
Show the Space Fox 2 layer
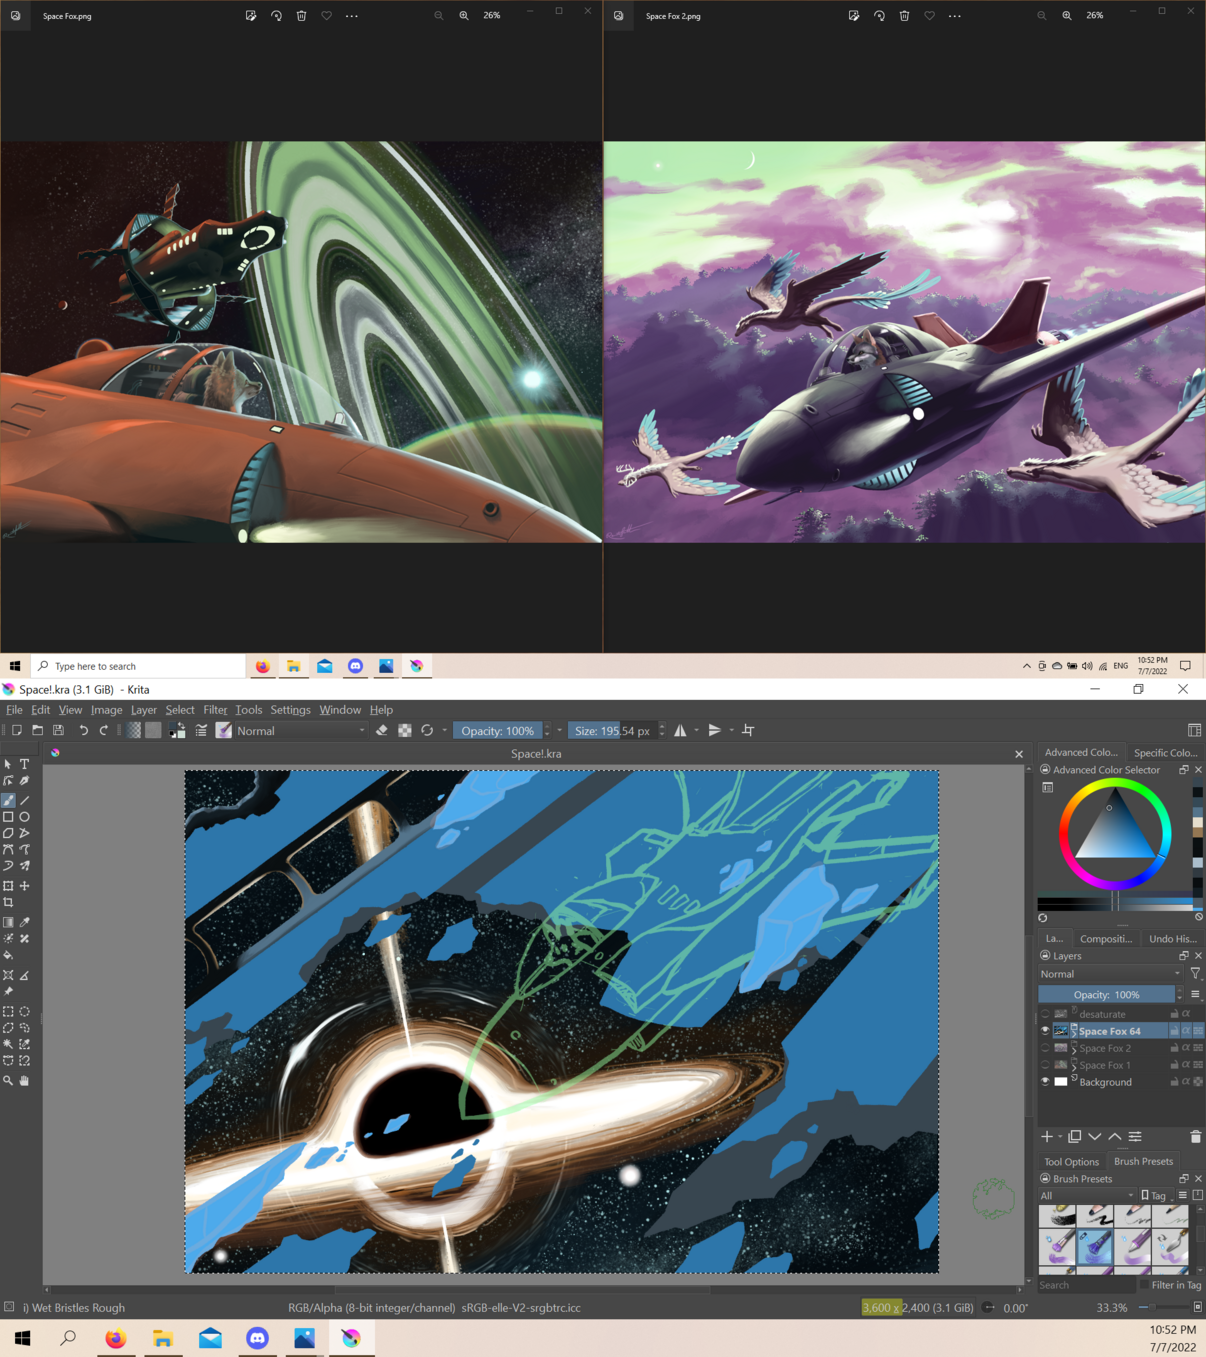pos(1045,1048)
